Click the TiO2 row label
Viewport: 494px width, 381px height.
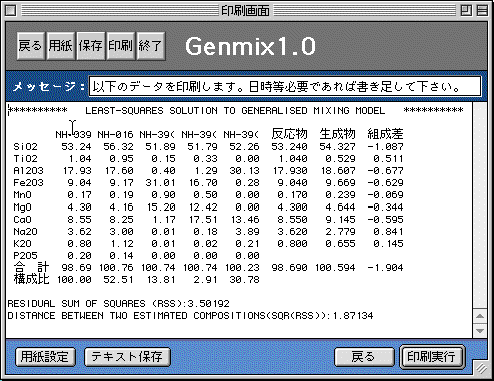[x=25, y=159]
